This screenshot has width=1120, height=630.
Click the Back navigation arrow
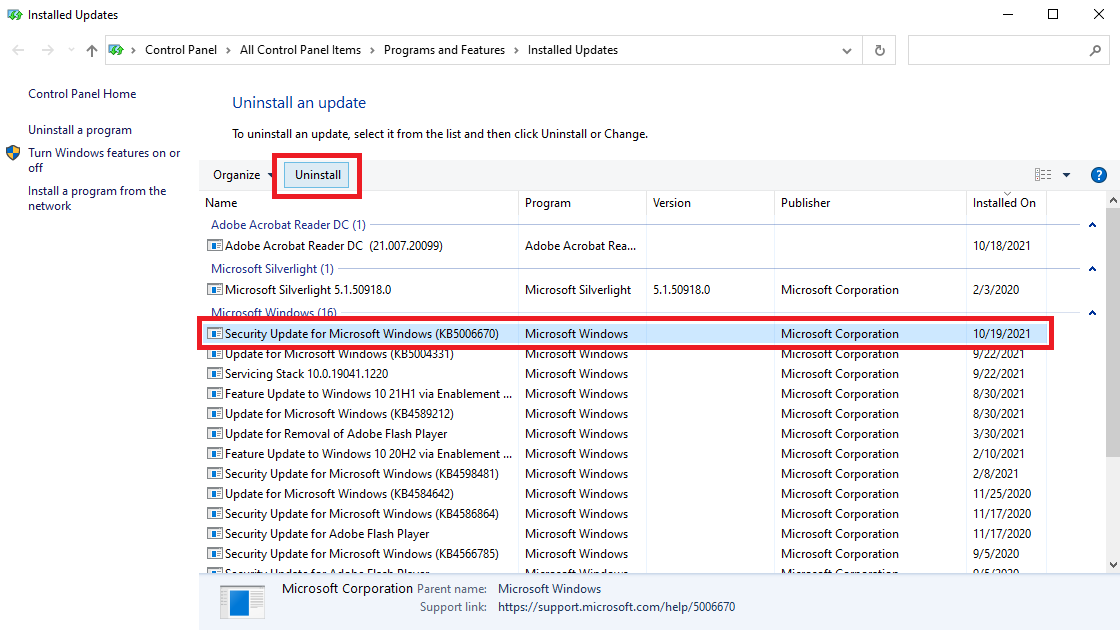[19, 50]
